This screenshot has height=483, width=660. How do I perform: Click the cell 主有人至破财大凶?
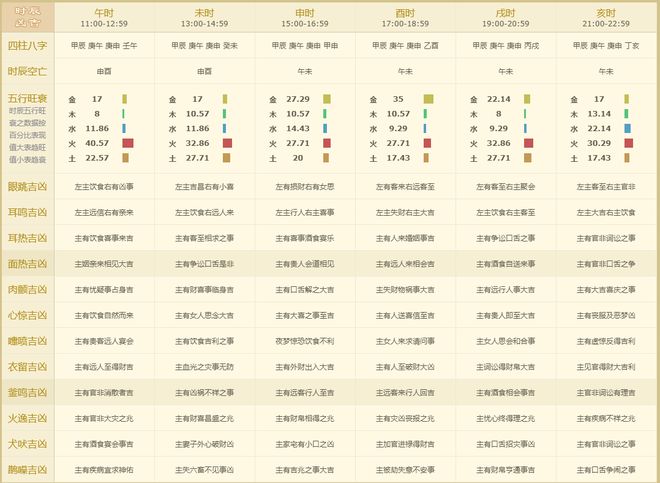pos(405,367)
